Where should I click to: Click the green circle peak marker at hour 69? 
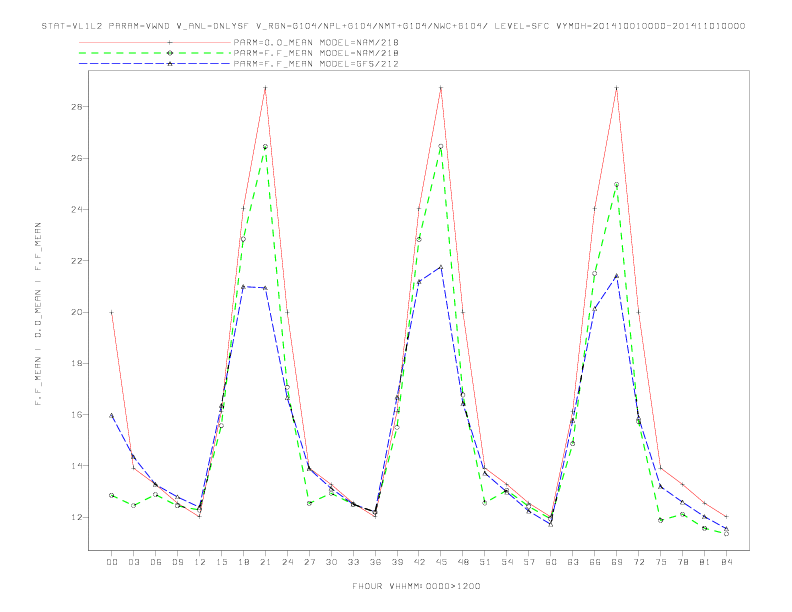pos(617,185)
